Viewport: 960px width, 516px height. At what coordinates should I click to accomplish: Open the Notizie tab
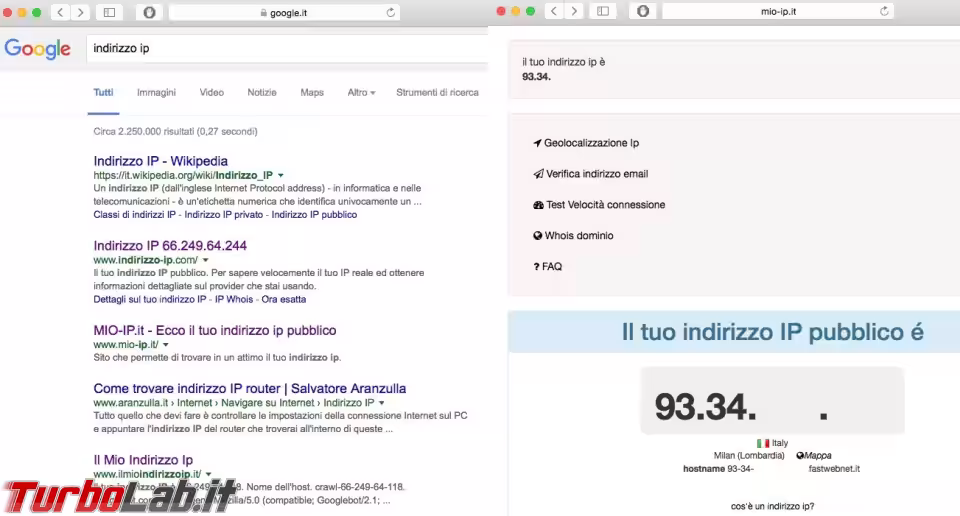(x=262, y=92)
